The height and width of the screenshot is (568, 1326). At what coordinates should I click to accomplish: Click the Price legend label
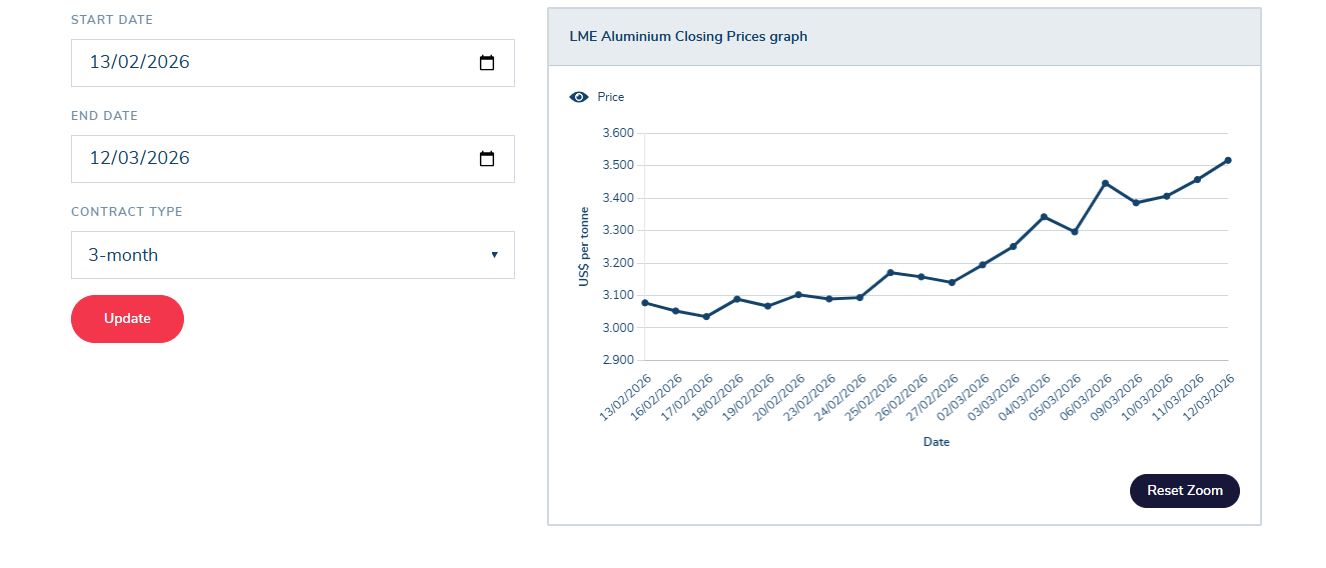(x=611, y=97)
